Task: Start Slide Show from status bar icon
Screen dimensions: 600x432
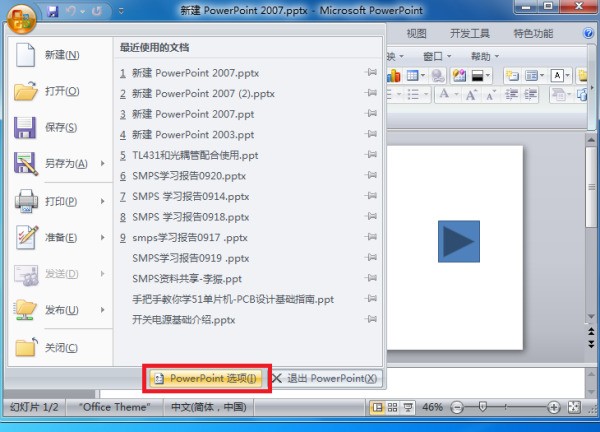Action: coord(408,408)
